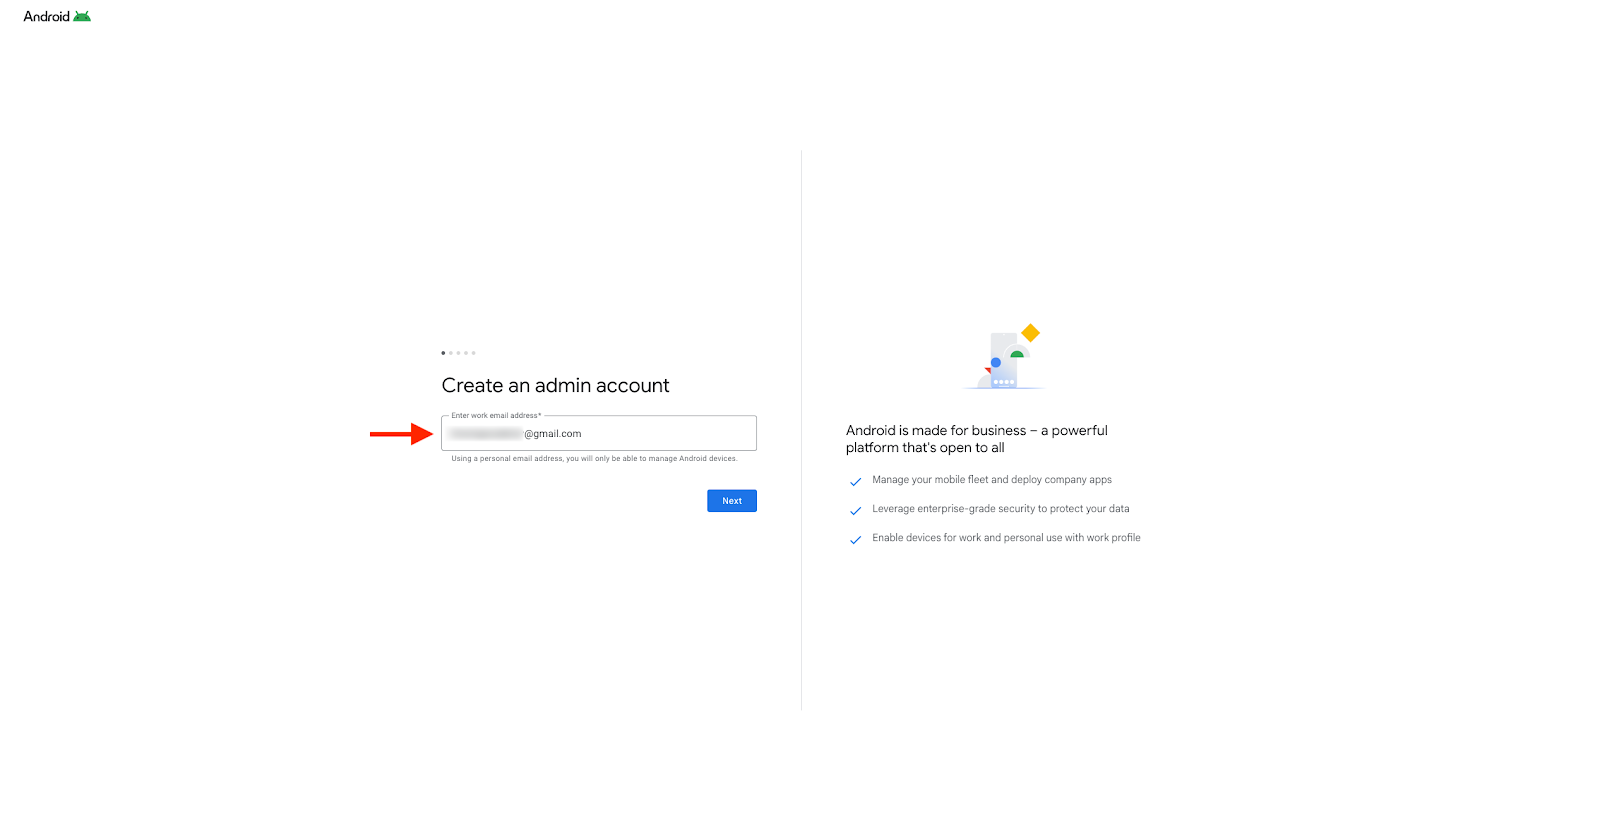1600x826 pixels.
Task: Click the Android is made for business heading
Action: pyautogui.click(x=977, y=439)
